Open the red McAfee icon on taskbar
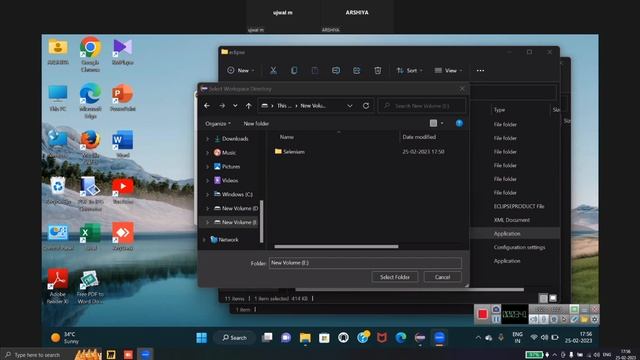The height and width of the screenshot is (360, 640). [x=382, y=338]
